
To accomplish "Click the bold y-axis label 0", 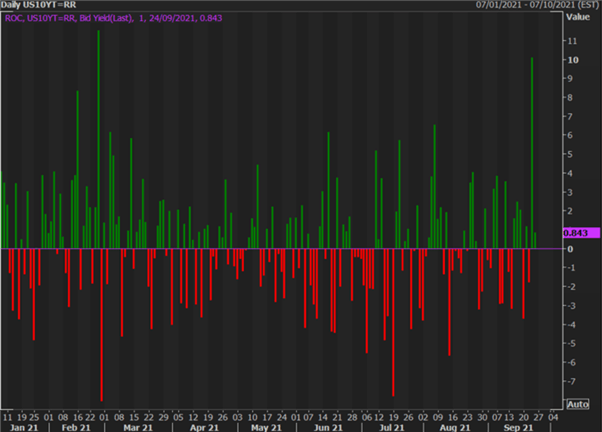I will point(570,249).
